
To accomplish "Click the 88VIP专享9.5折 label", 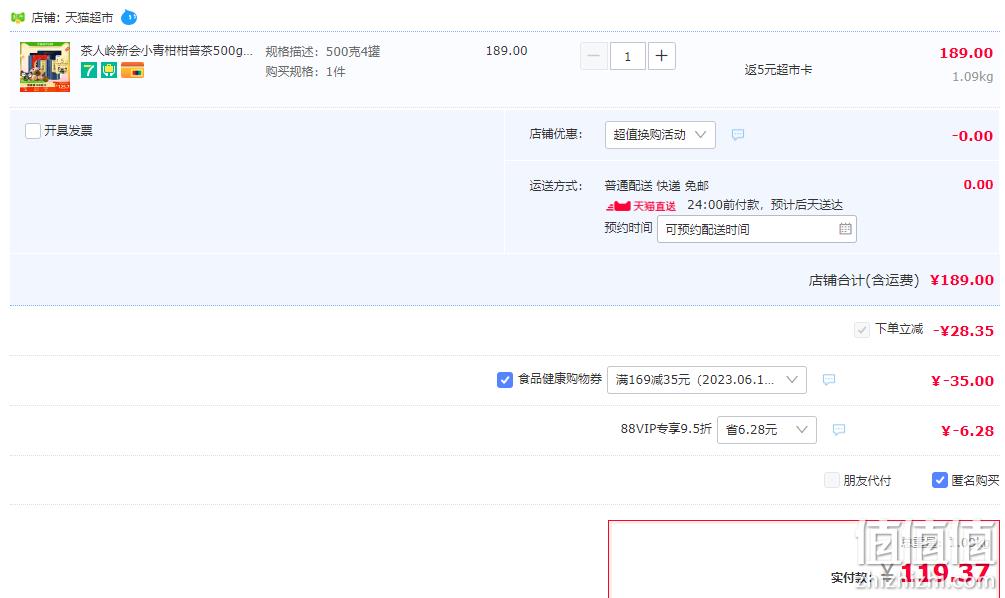I will [x=666, y=429].
